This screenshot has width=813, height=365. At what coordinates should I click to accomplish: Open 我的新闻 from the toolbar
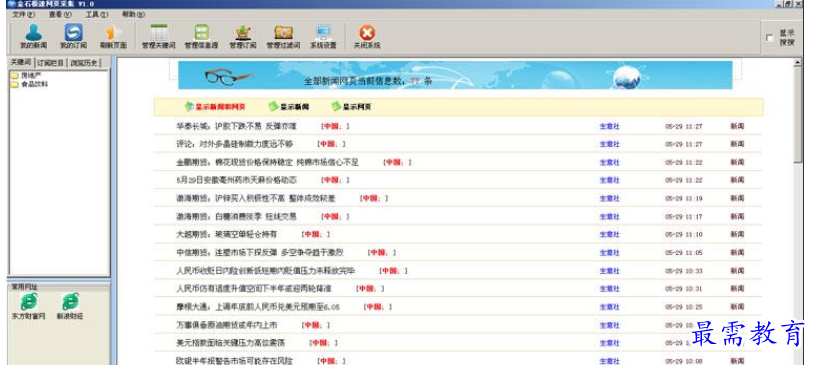[x=33, y=36]
